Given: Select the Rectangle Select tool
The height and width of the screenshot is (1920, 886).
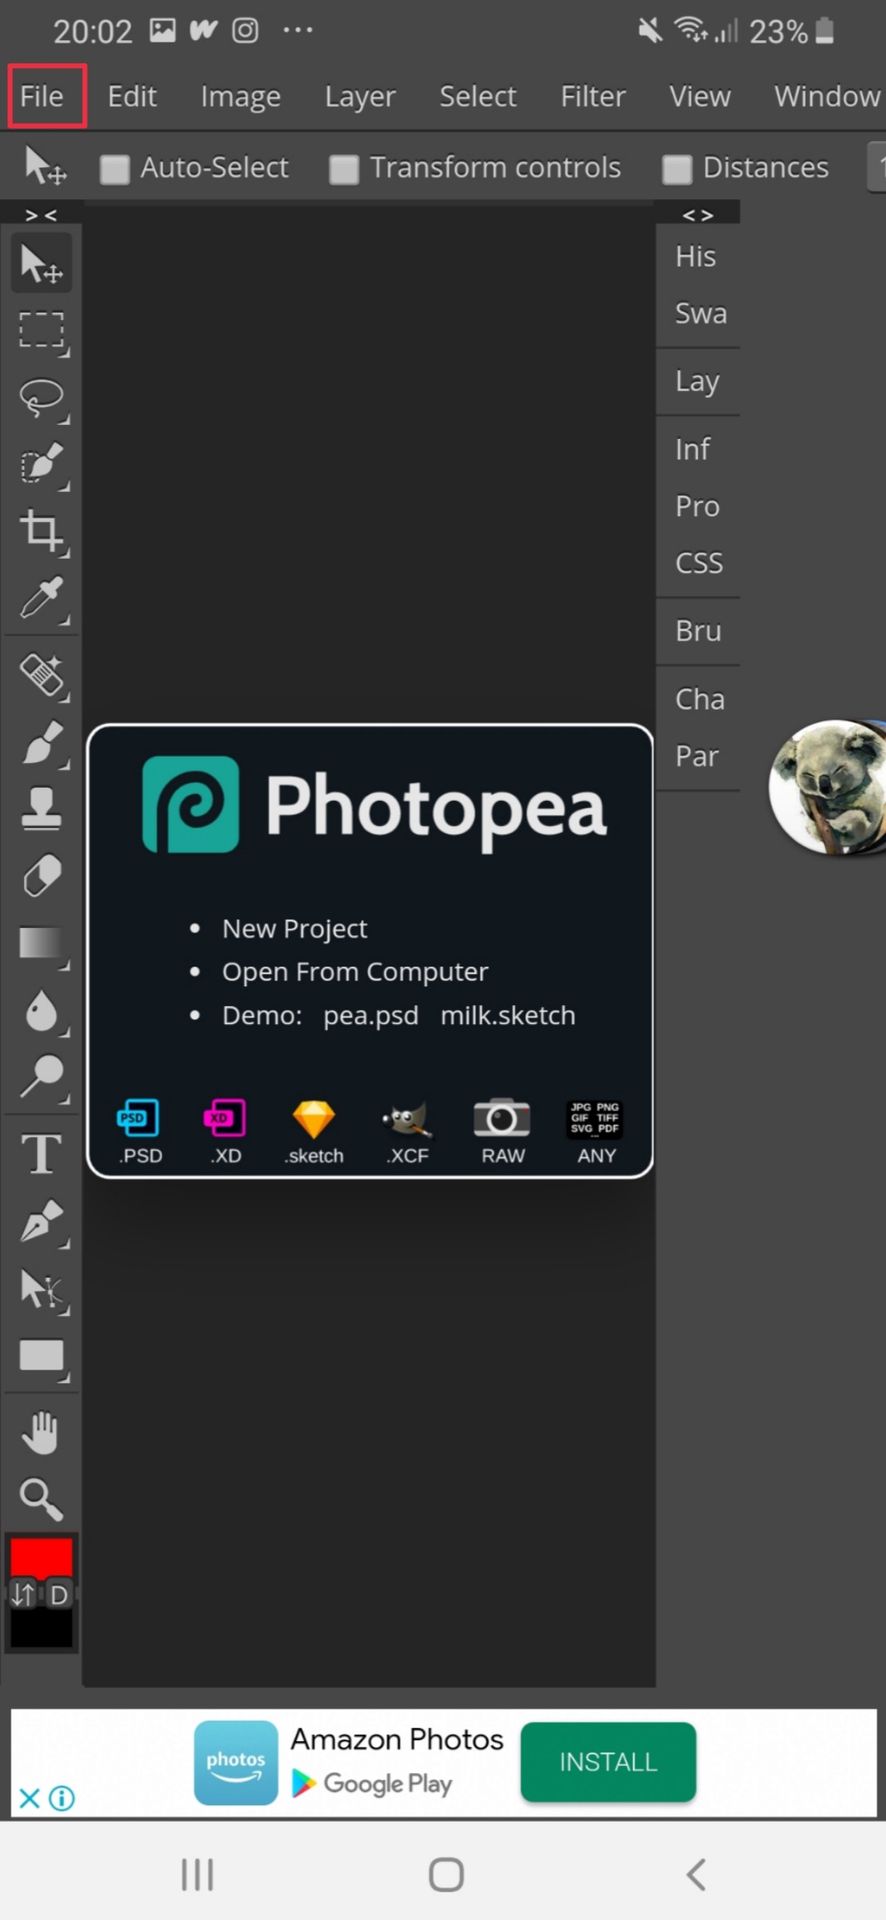Looking at the screenshot, I should tap(41, 330).
